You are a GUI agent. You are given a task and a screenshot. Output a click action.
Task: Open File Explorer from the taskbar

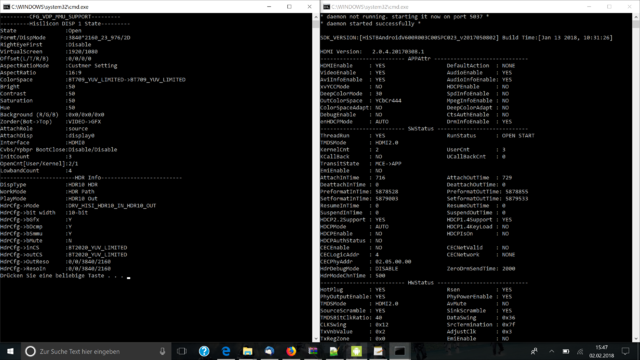[x=247, y=351]
